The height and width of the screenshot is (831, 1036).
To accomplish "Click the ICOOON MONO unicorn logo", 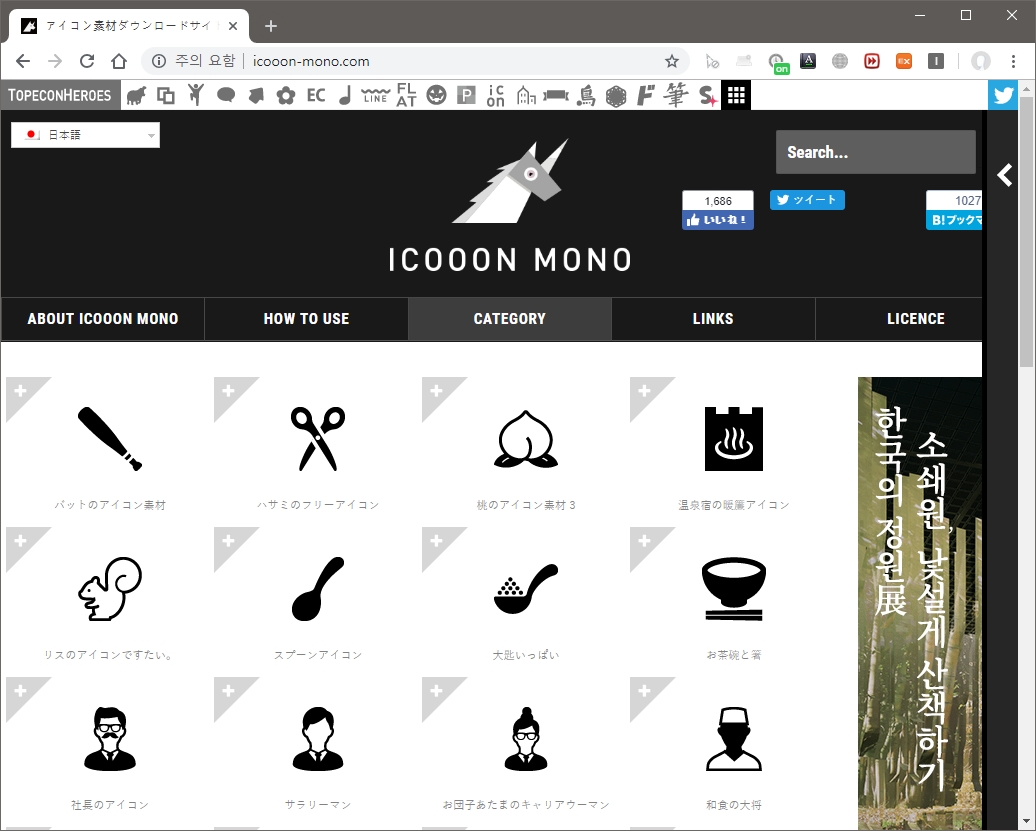I will pos(509,206).
